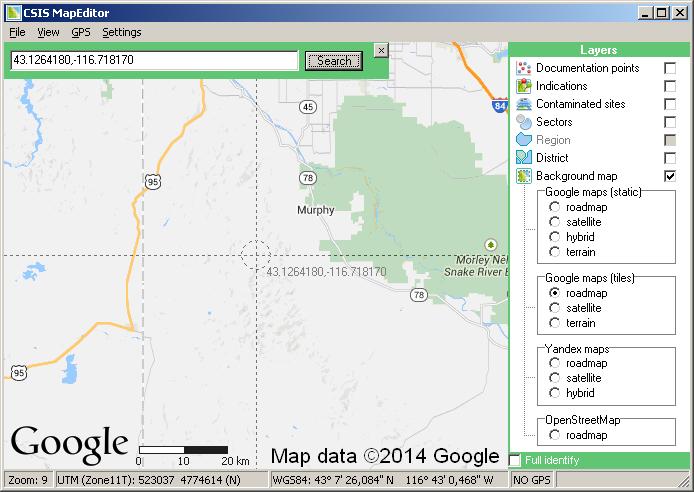
Task: Click the park tree marker on map
Action: (x=490, y=244)
